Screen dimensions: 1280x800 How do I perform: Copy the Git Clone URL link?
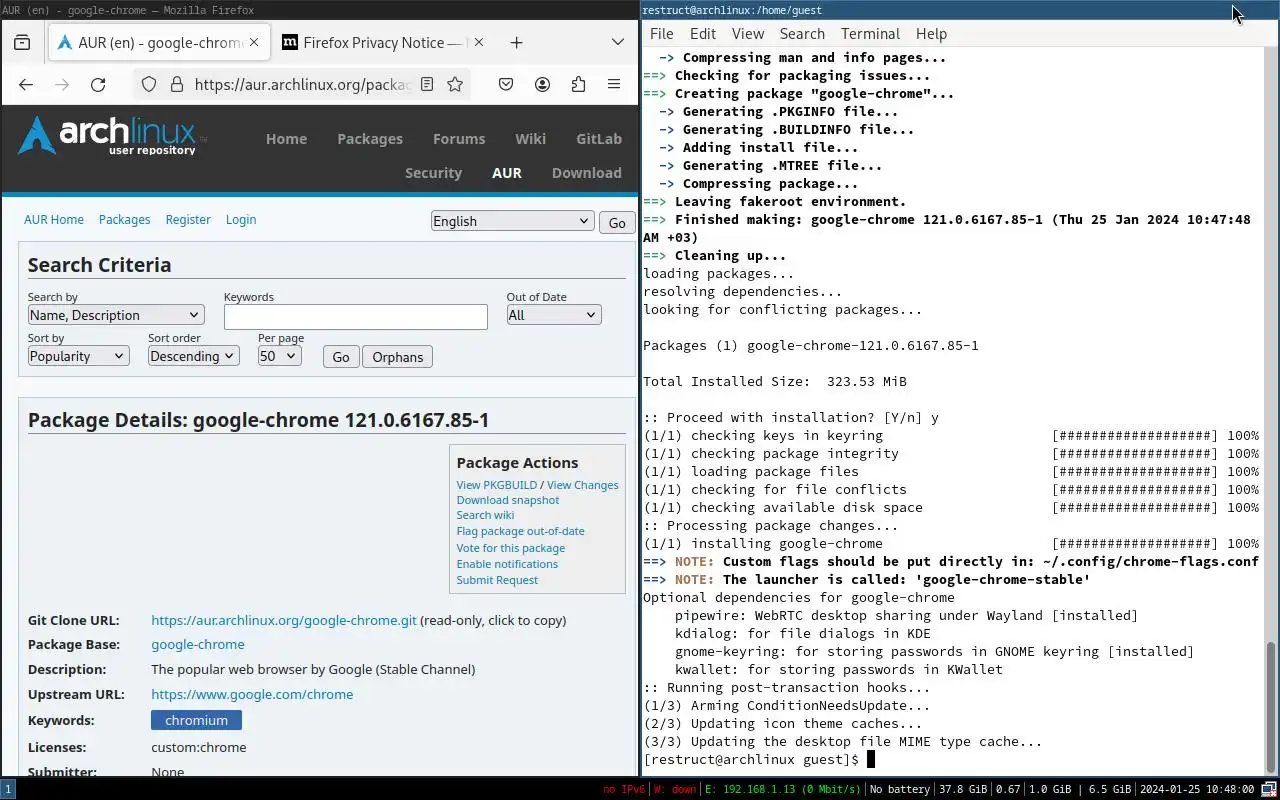pyautogui.click(x=284, y=620)
